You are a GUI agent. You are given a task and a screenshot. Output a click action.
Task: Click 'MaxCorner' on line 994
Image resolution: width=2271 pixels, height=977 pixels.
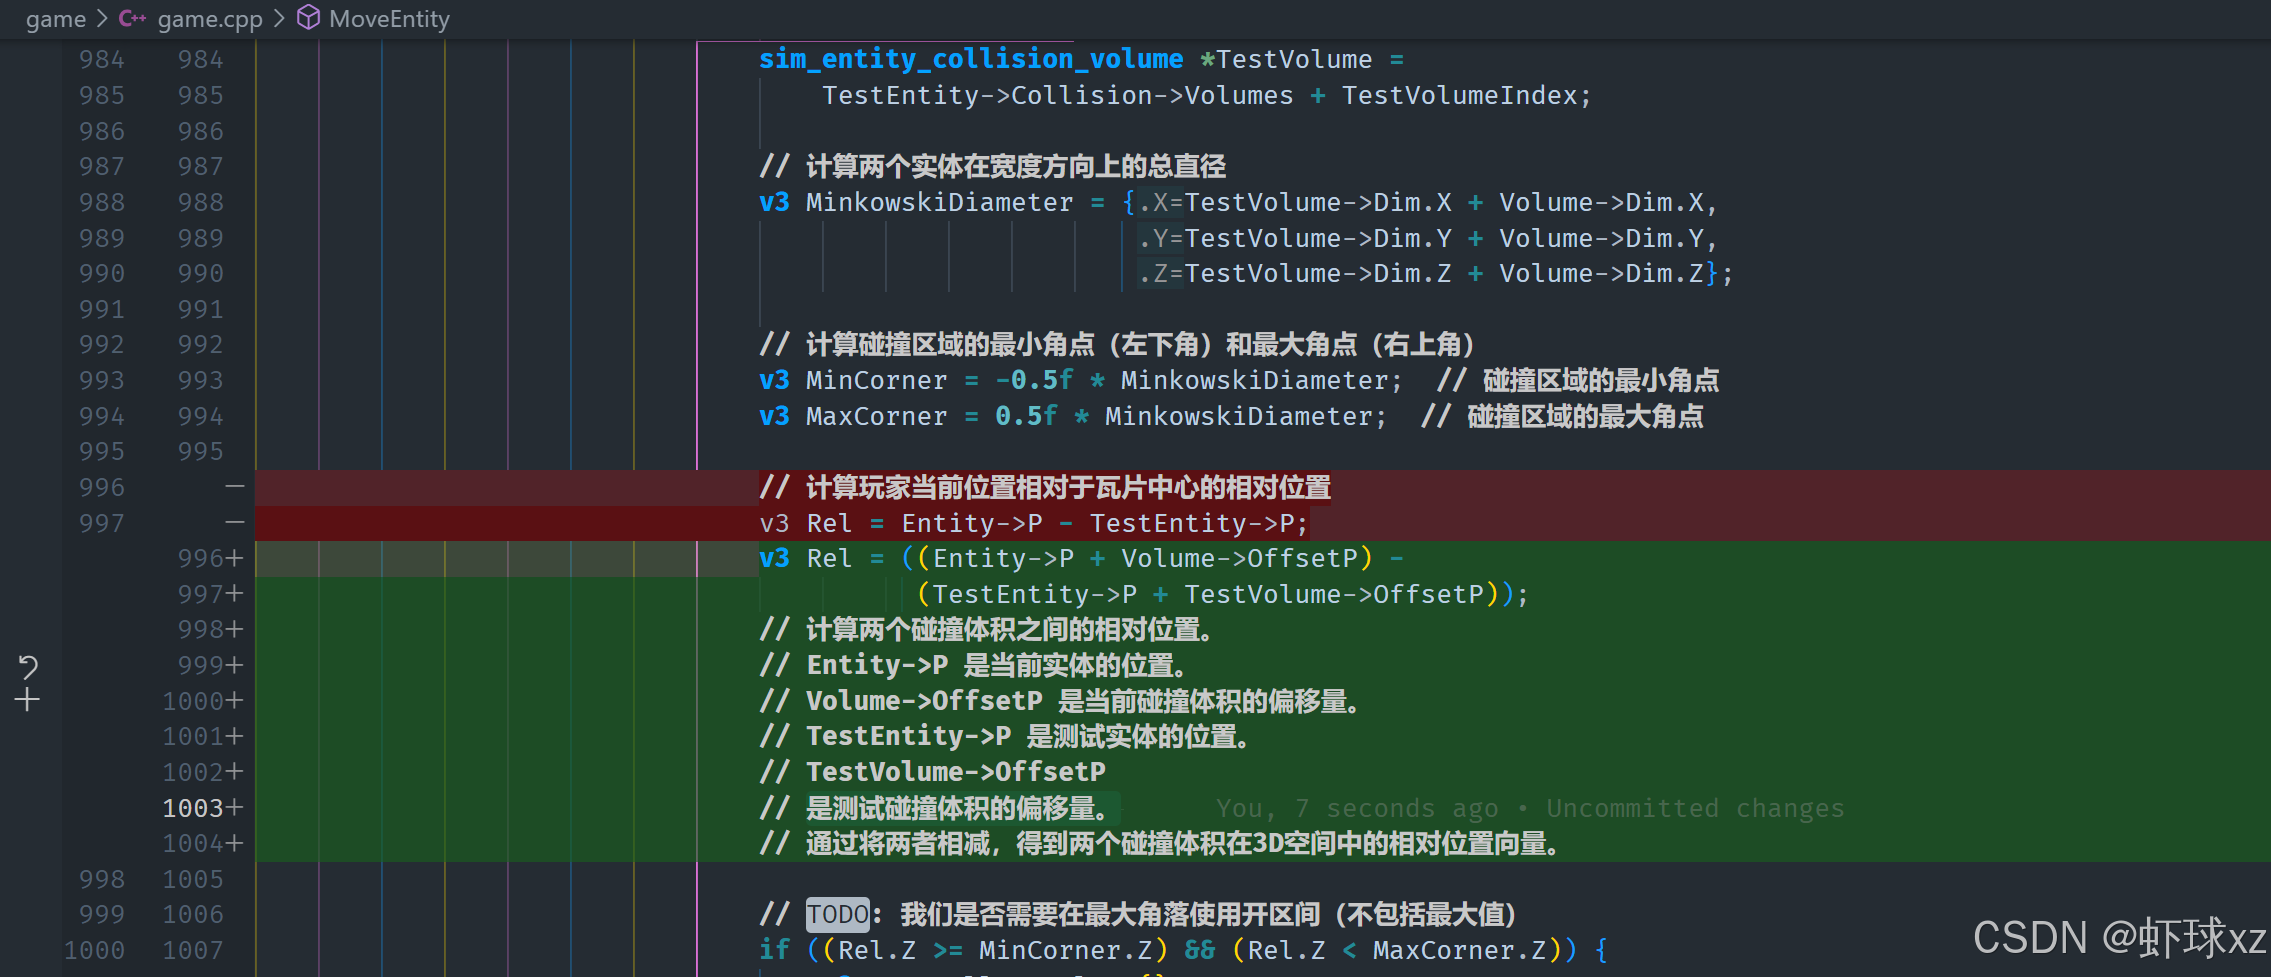pyautogui.click(x=876, y=416)
